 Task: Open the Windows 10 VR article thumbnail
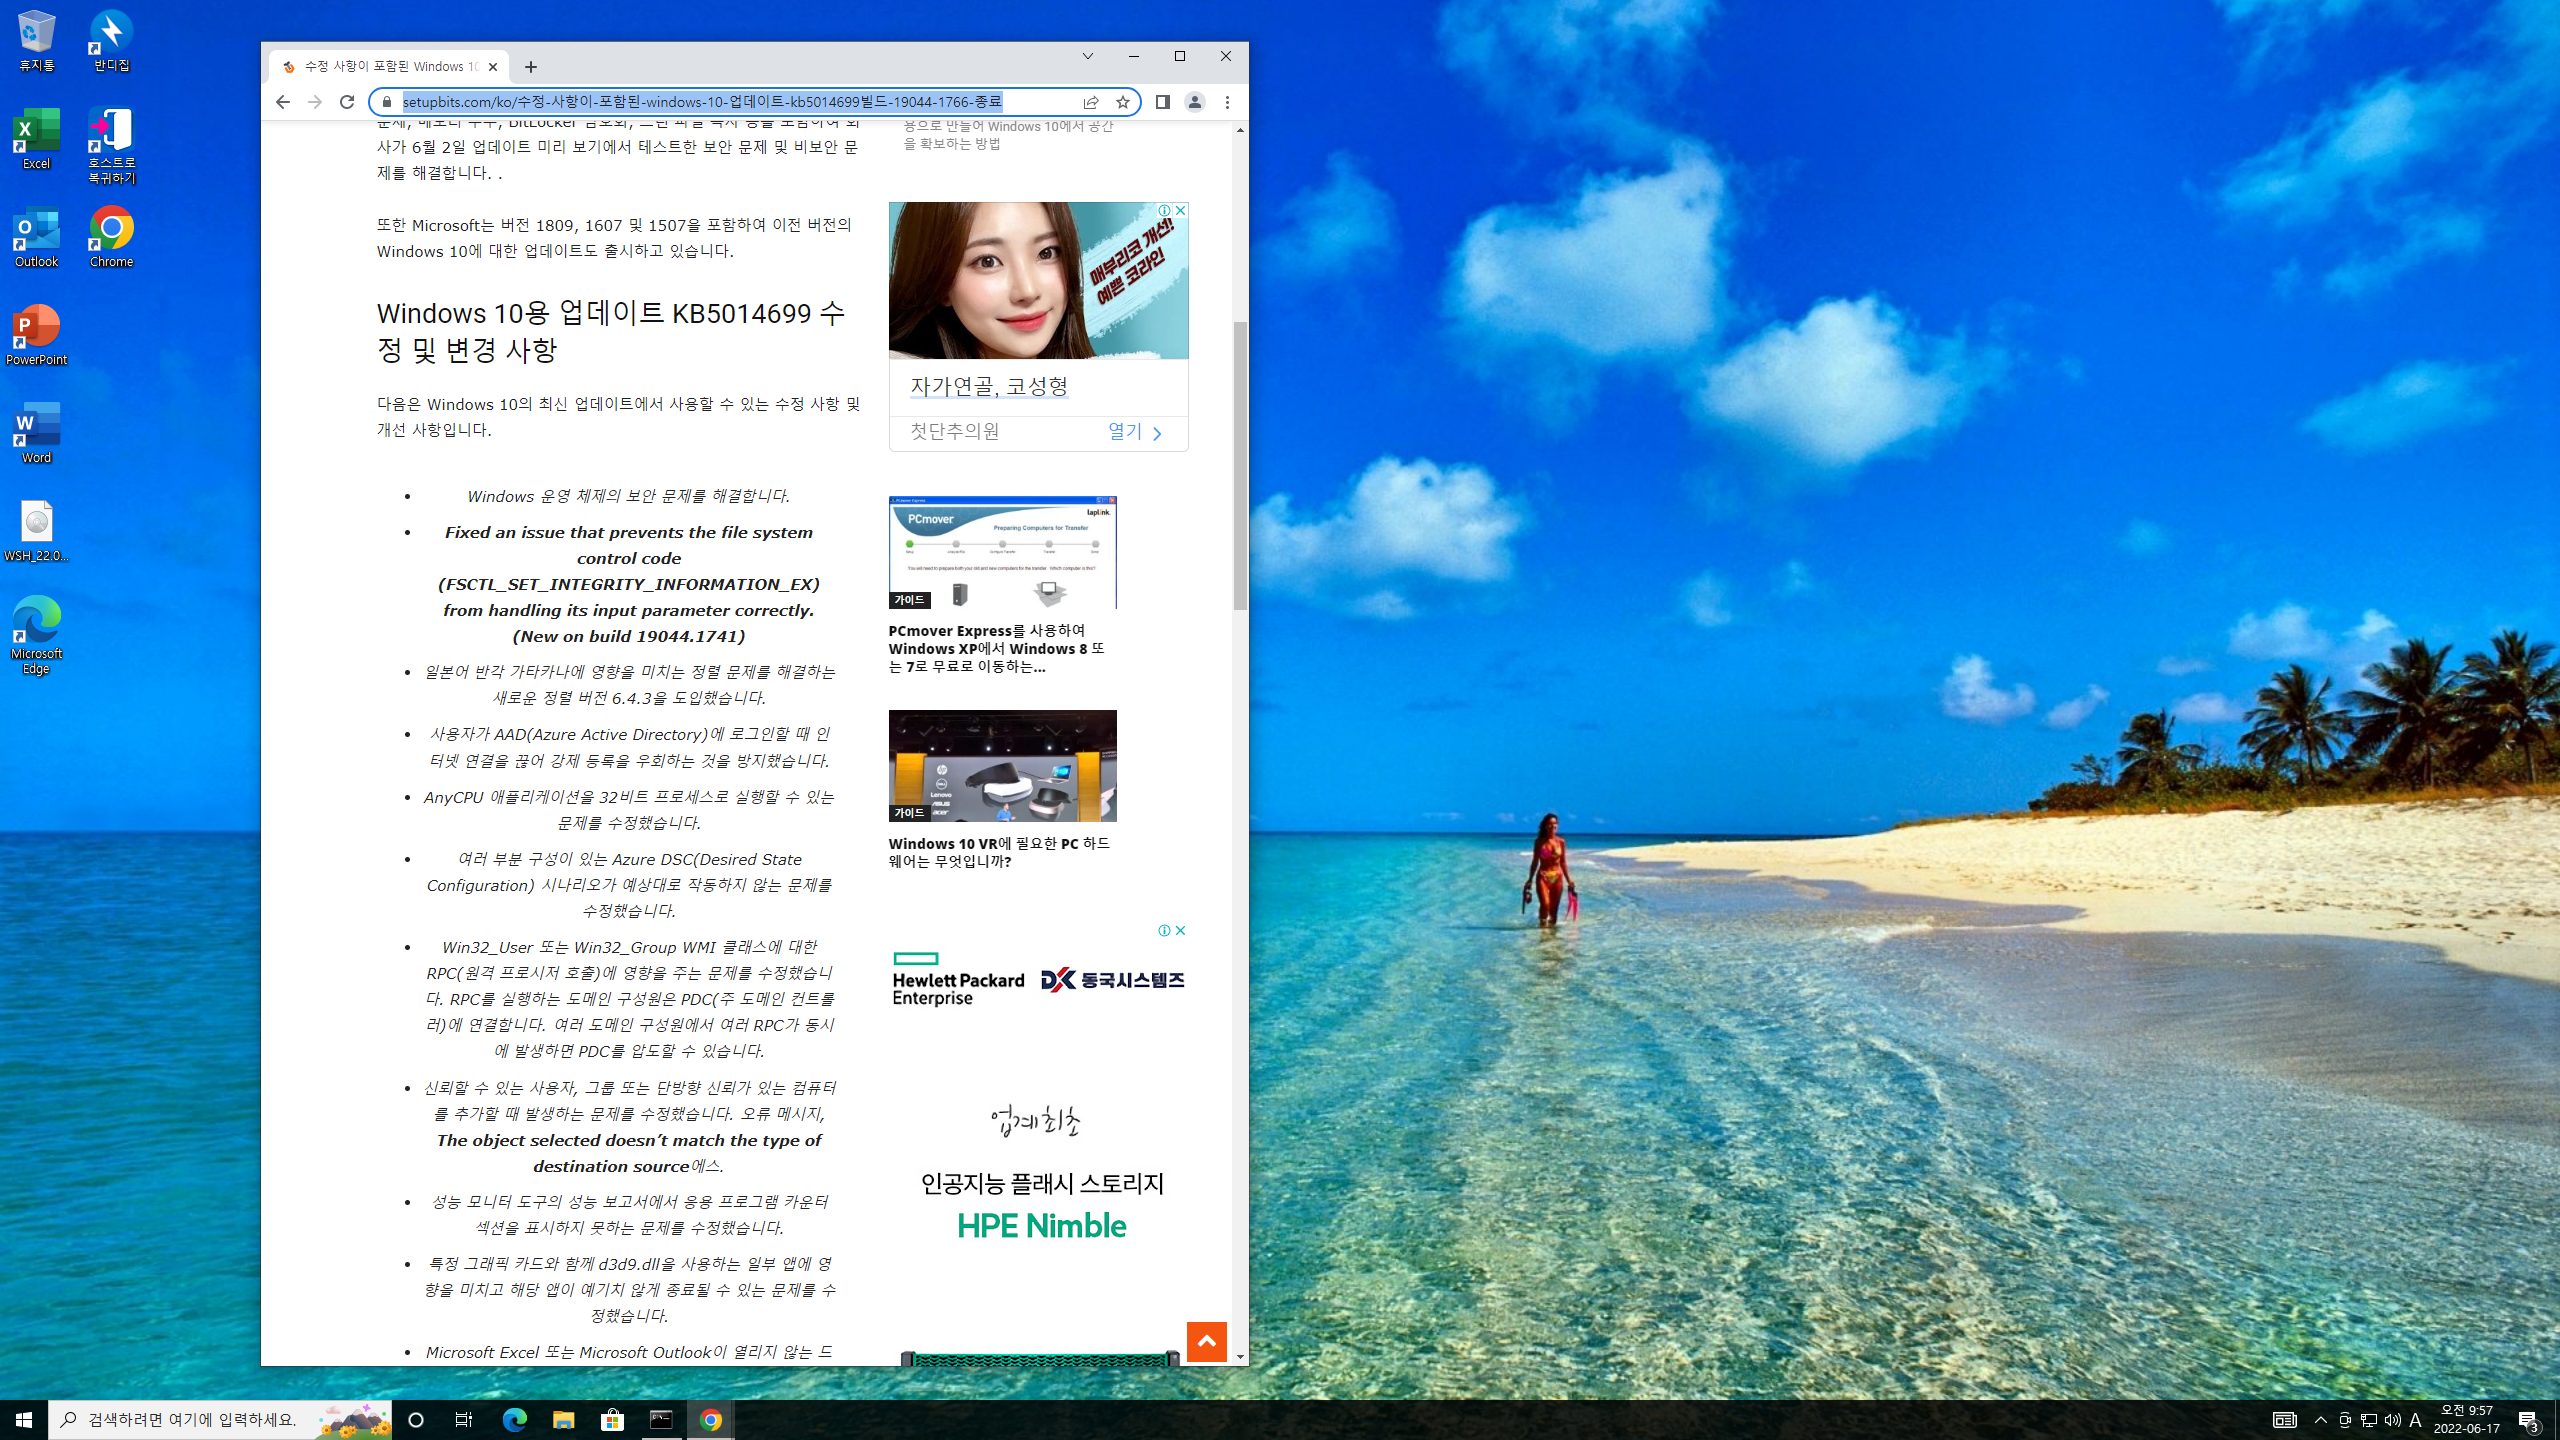1002,766
